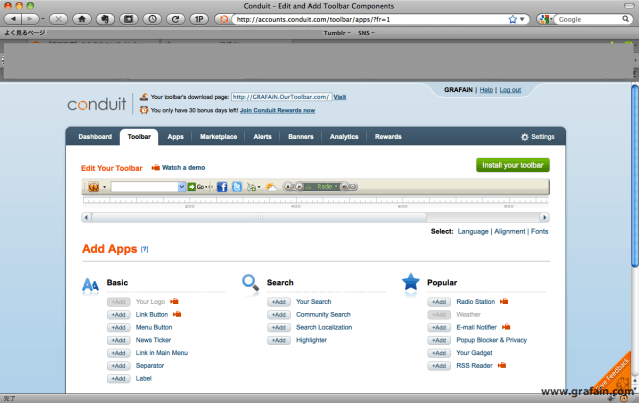Click the Visit link for download page
This screenshot has height=403, width=639.
pos(339,97)
